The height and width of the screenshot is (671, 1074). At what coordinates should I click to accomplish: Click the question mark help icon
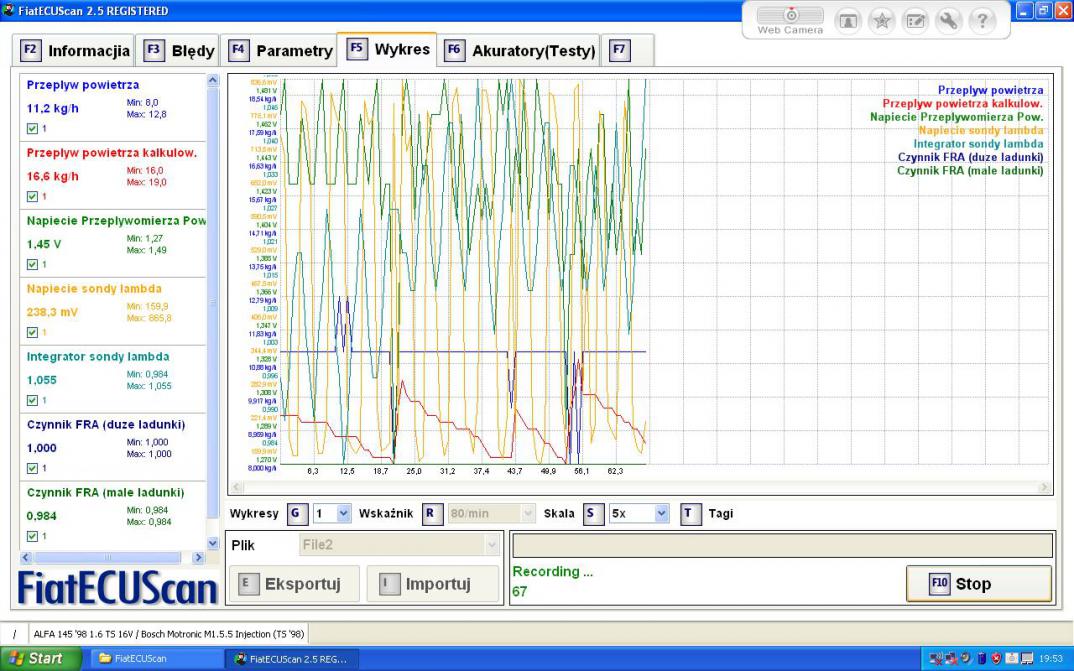coord(982,21)
